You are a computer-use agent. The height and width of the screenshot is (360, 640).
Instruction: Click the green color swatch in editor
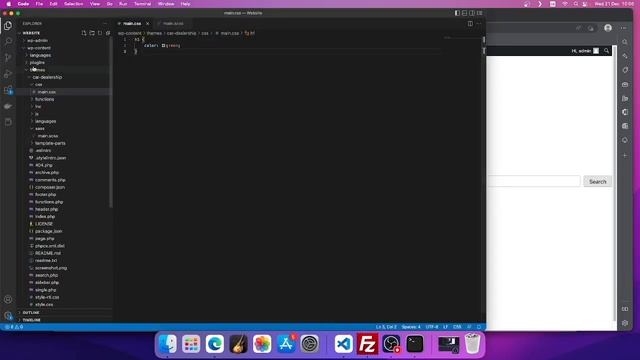pyautogui.click(x=163, y=46)
